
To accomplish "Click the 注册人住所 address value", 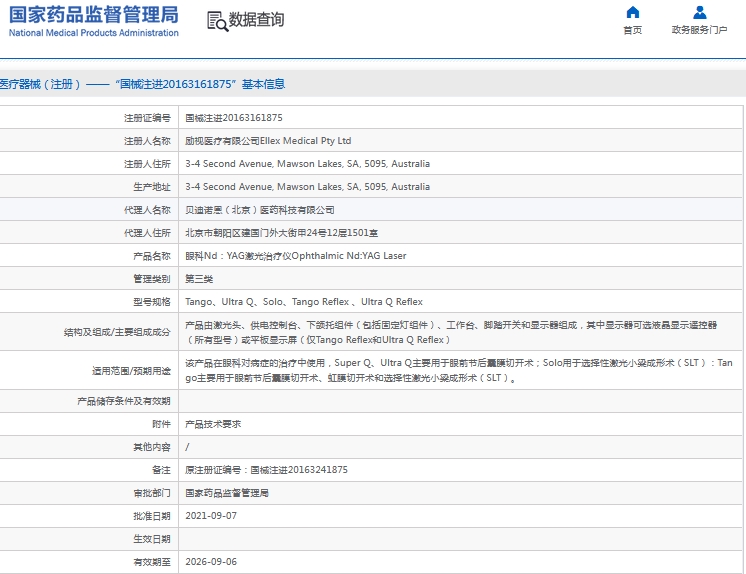I will (307, 164).
